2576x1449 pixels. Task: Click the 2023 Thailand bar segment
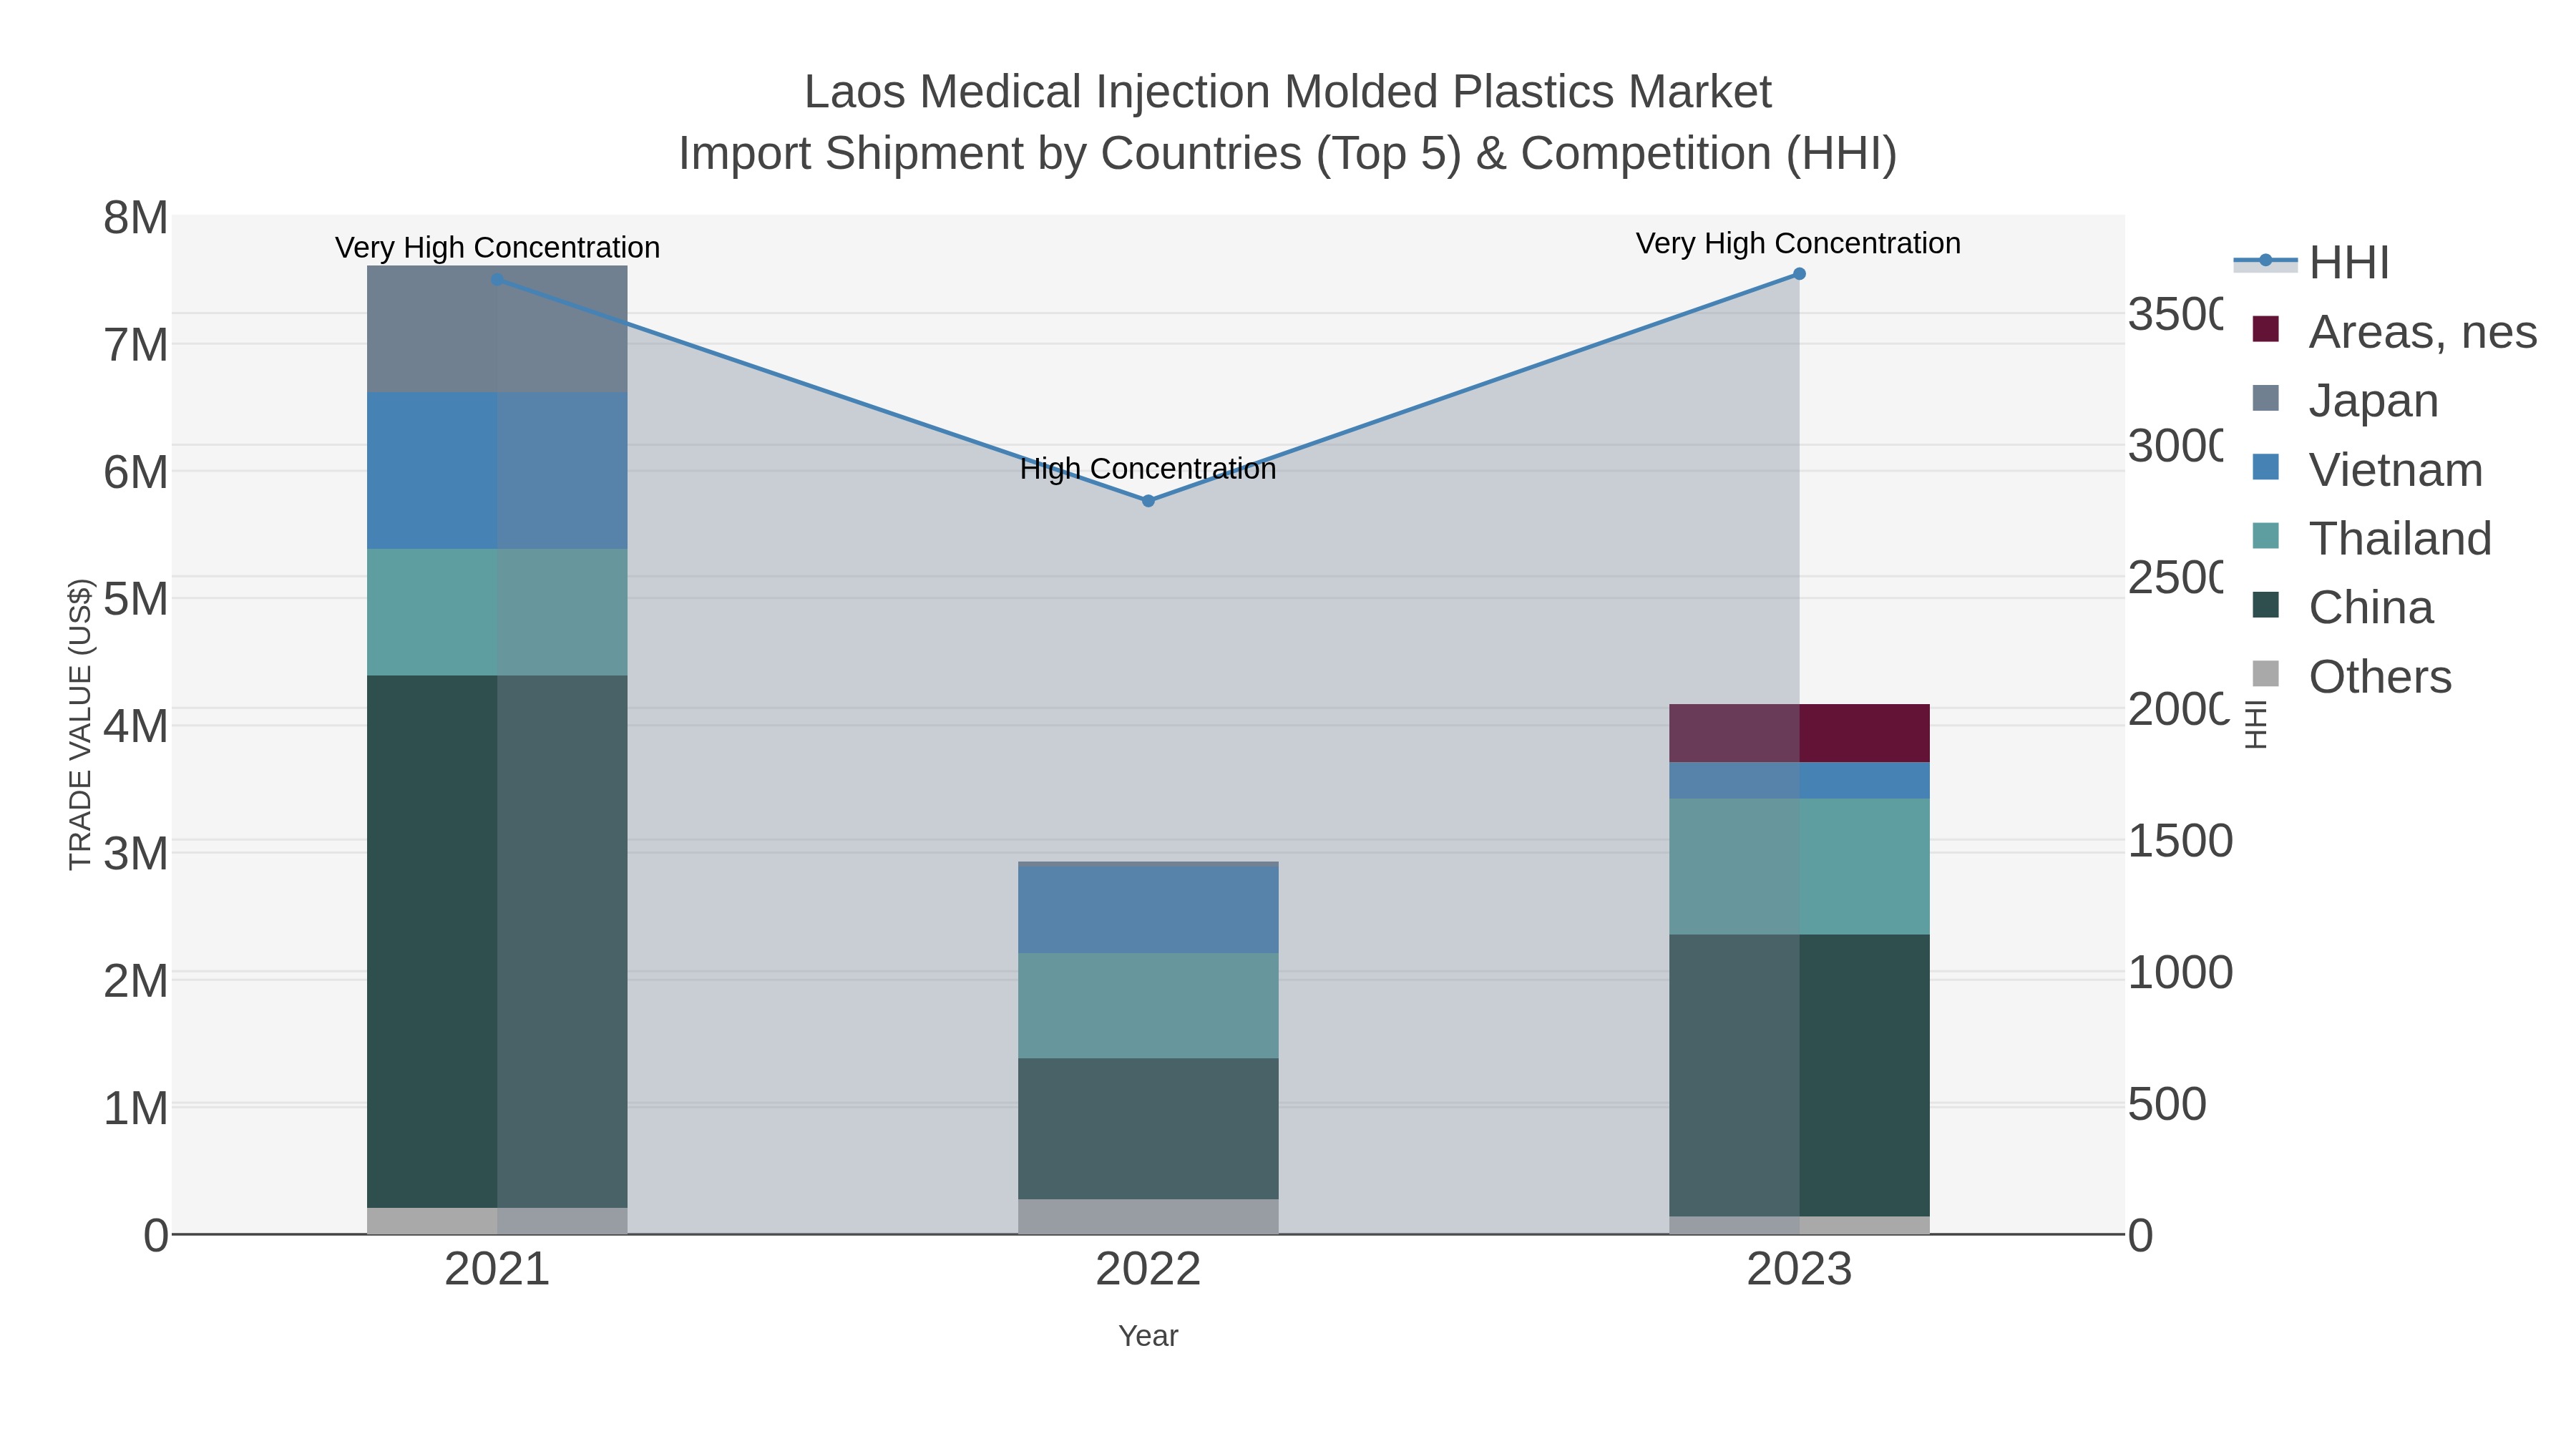point(1799,867)
